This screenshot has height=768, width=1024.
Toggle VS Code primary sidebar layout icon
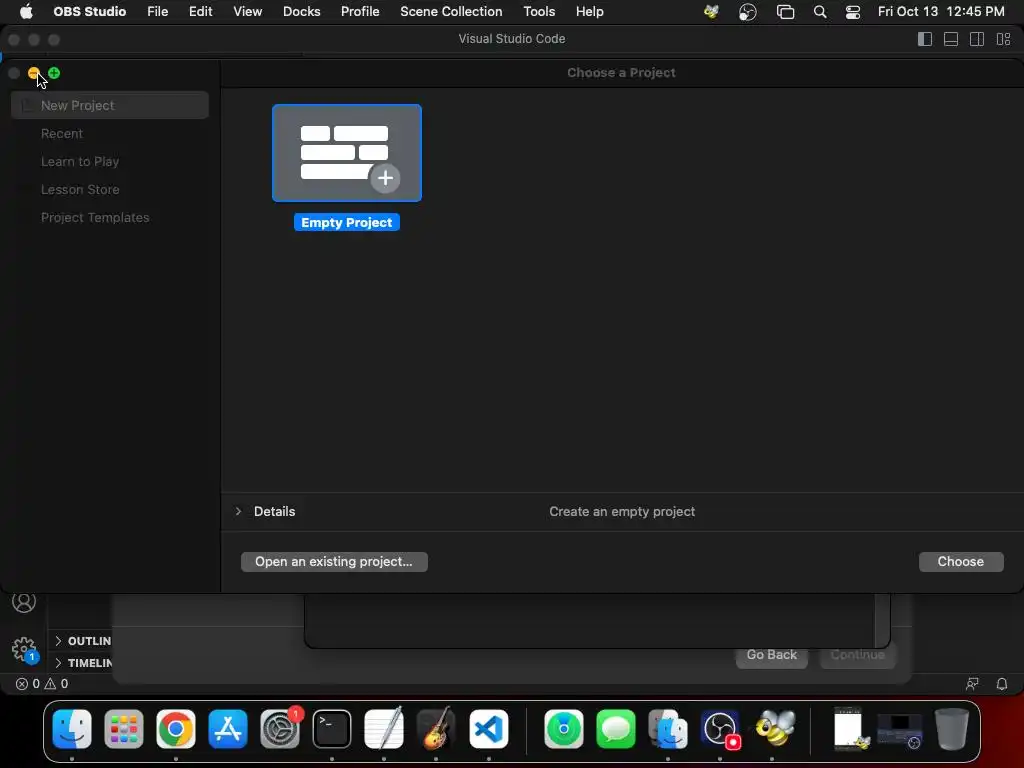coord(925,39)
